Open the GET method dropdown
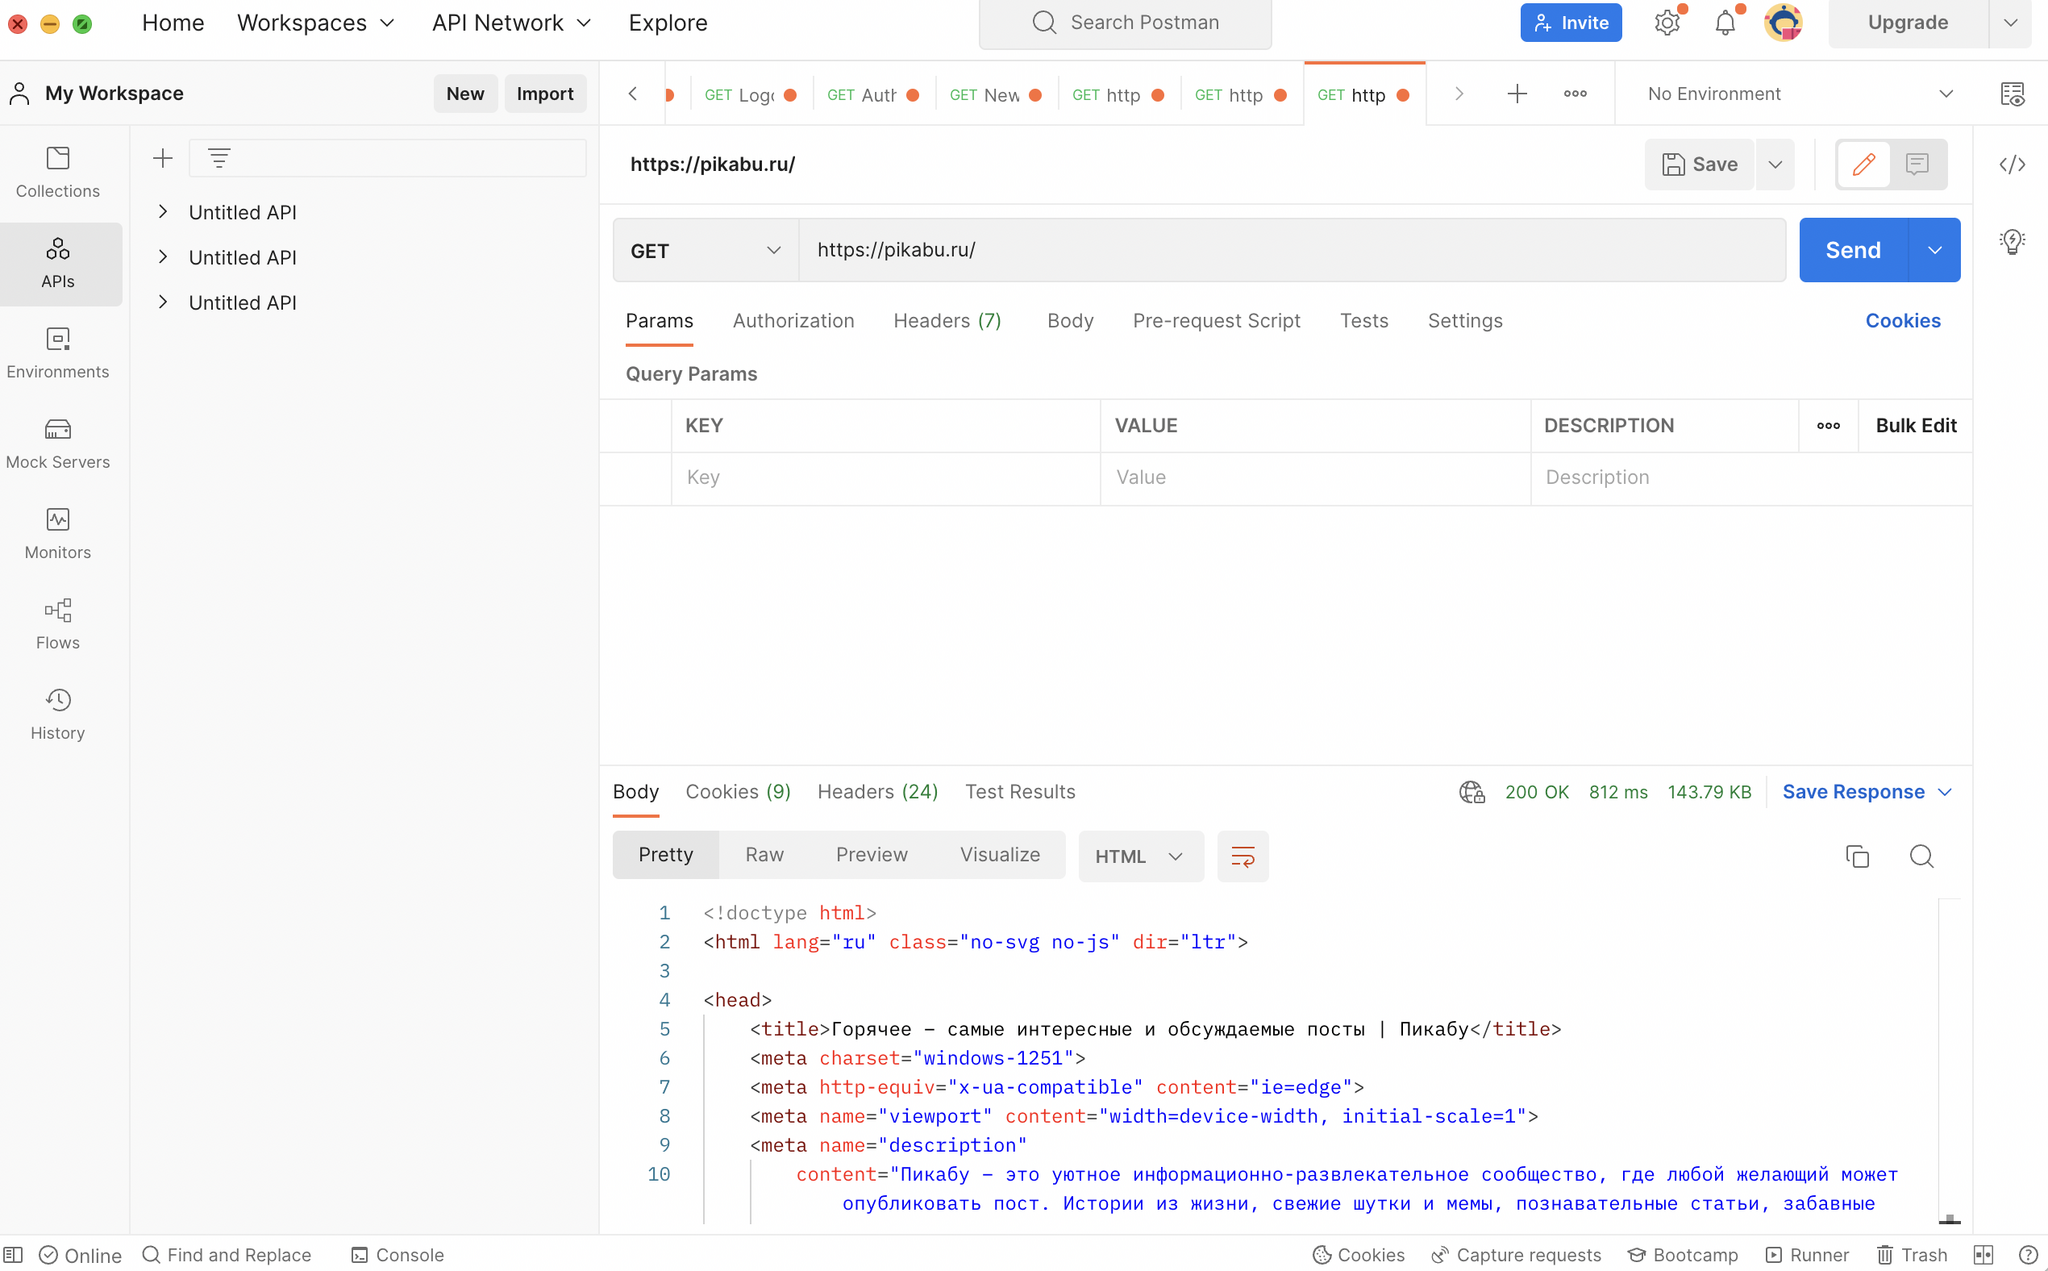The image size is (2048, 1271). pyautogui.click(x=706, y=250)
